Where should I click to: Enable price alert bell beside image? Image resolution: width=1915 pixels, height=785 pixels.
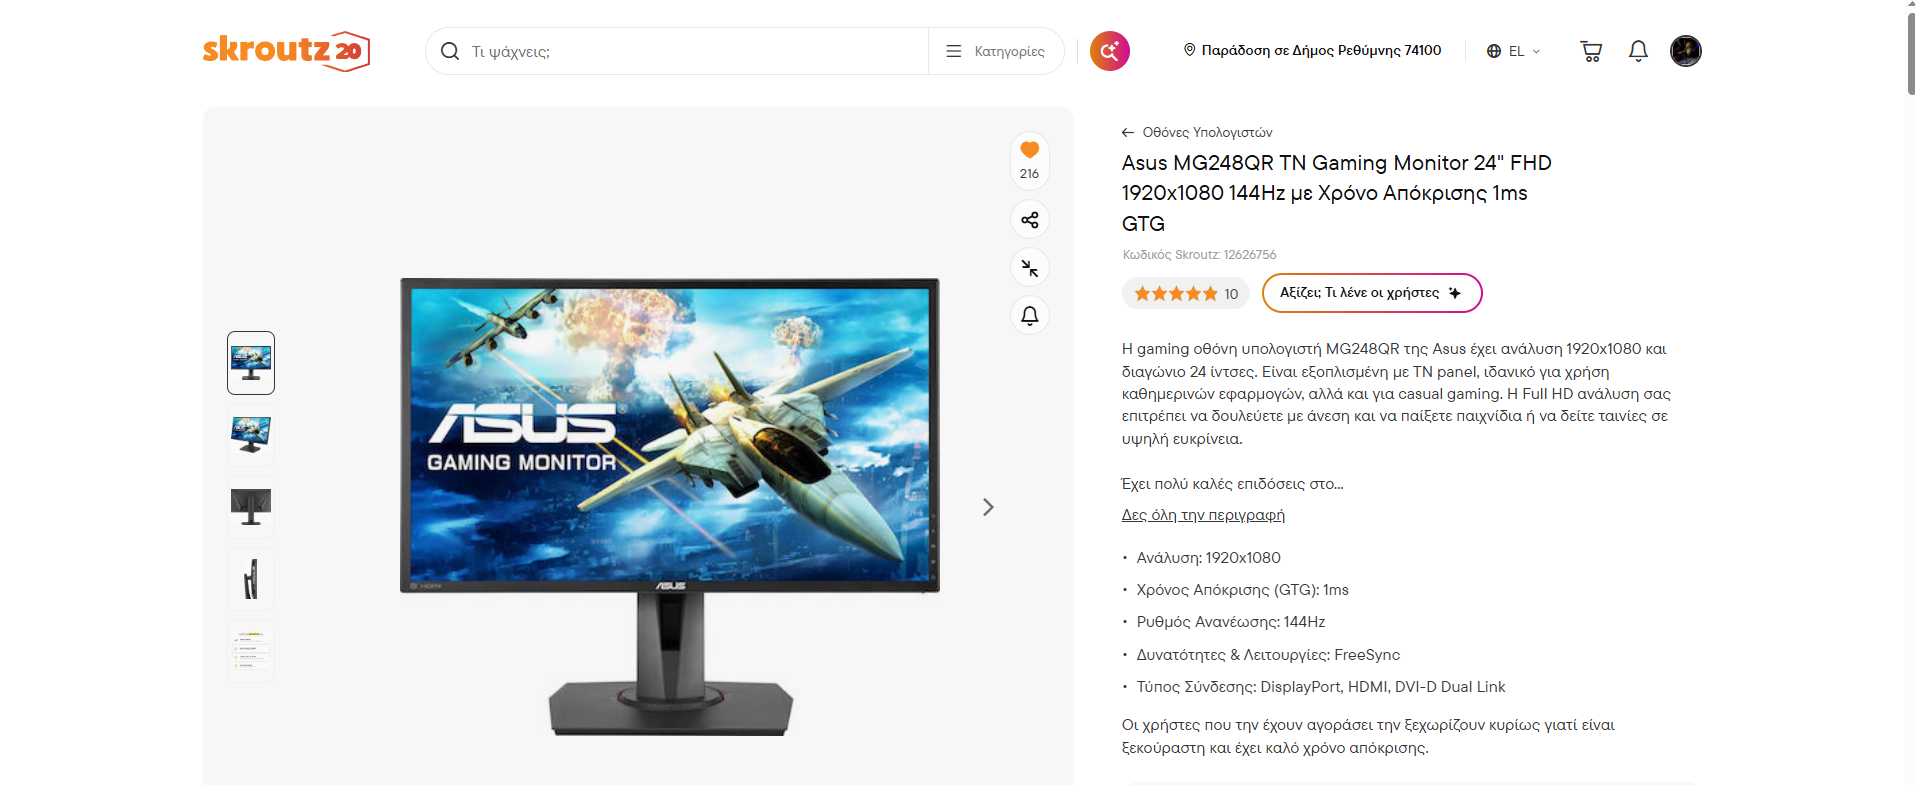click(x=1030, y=316)
